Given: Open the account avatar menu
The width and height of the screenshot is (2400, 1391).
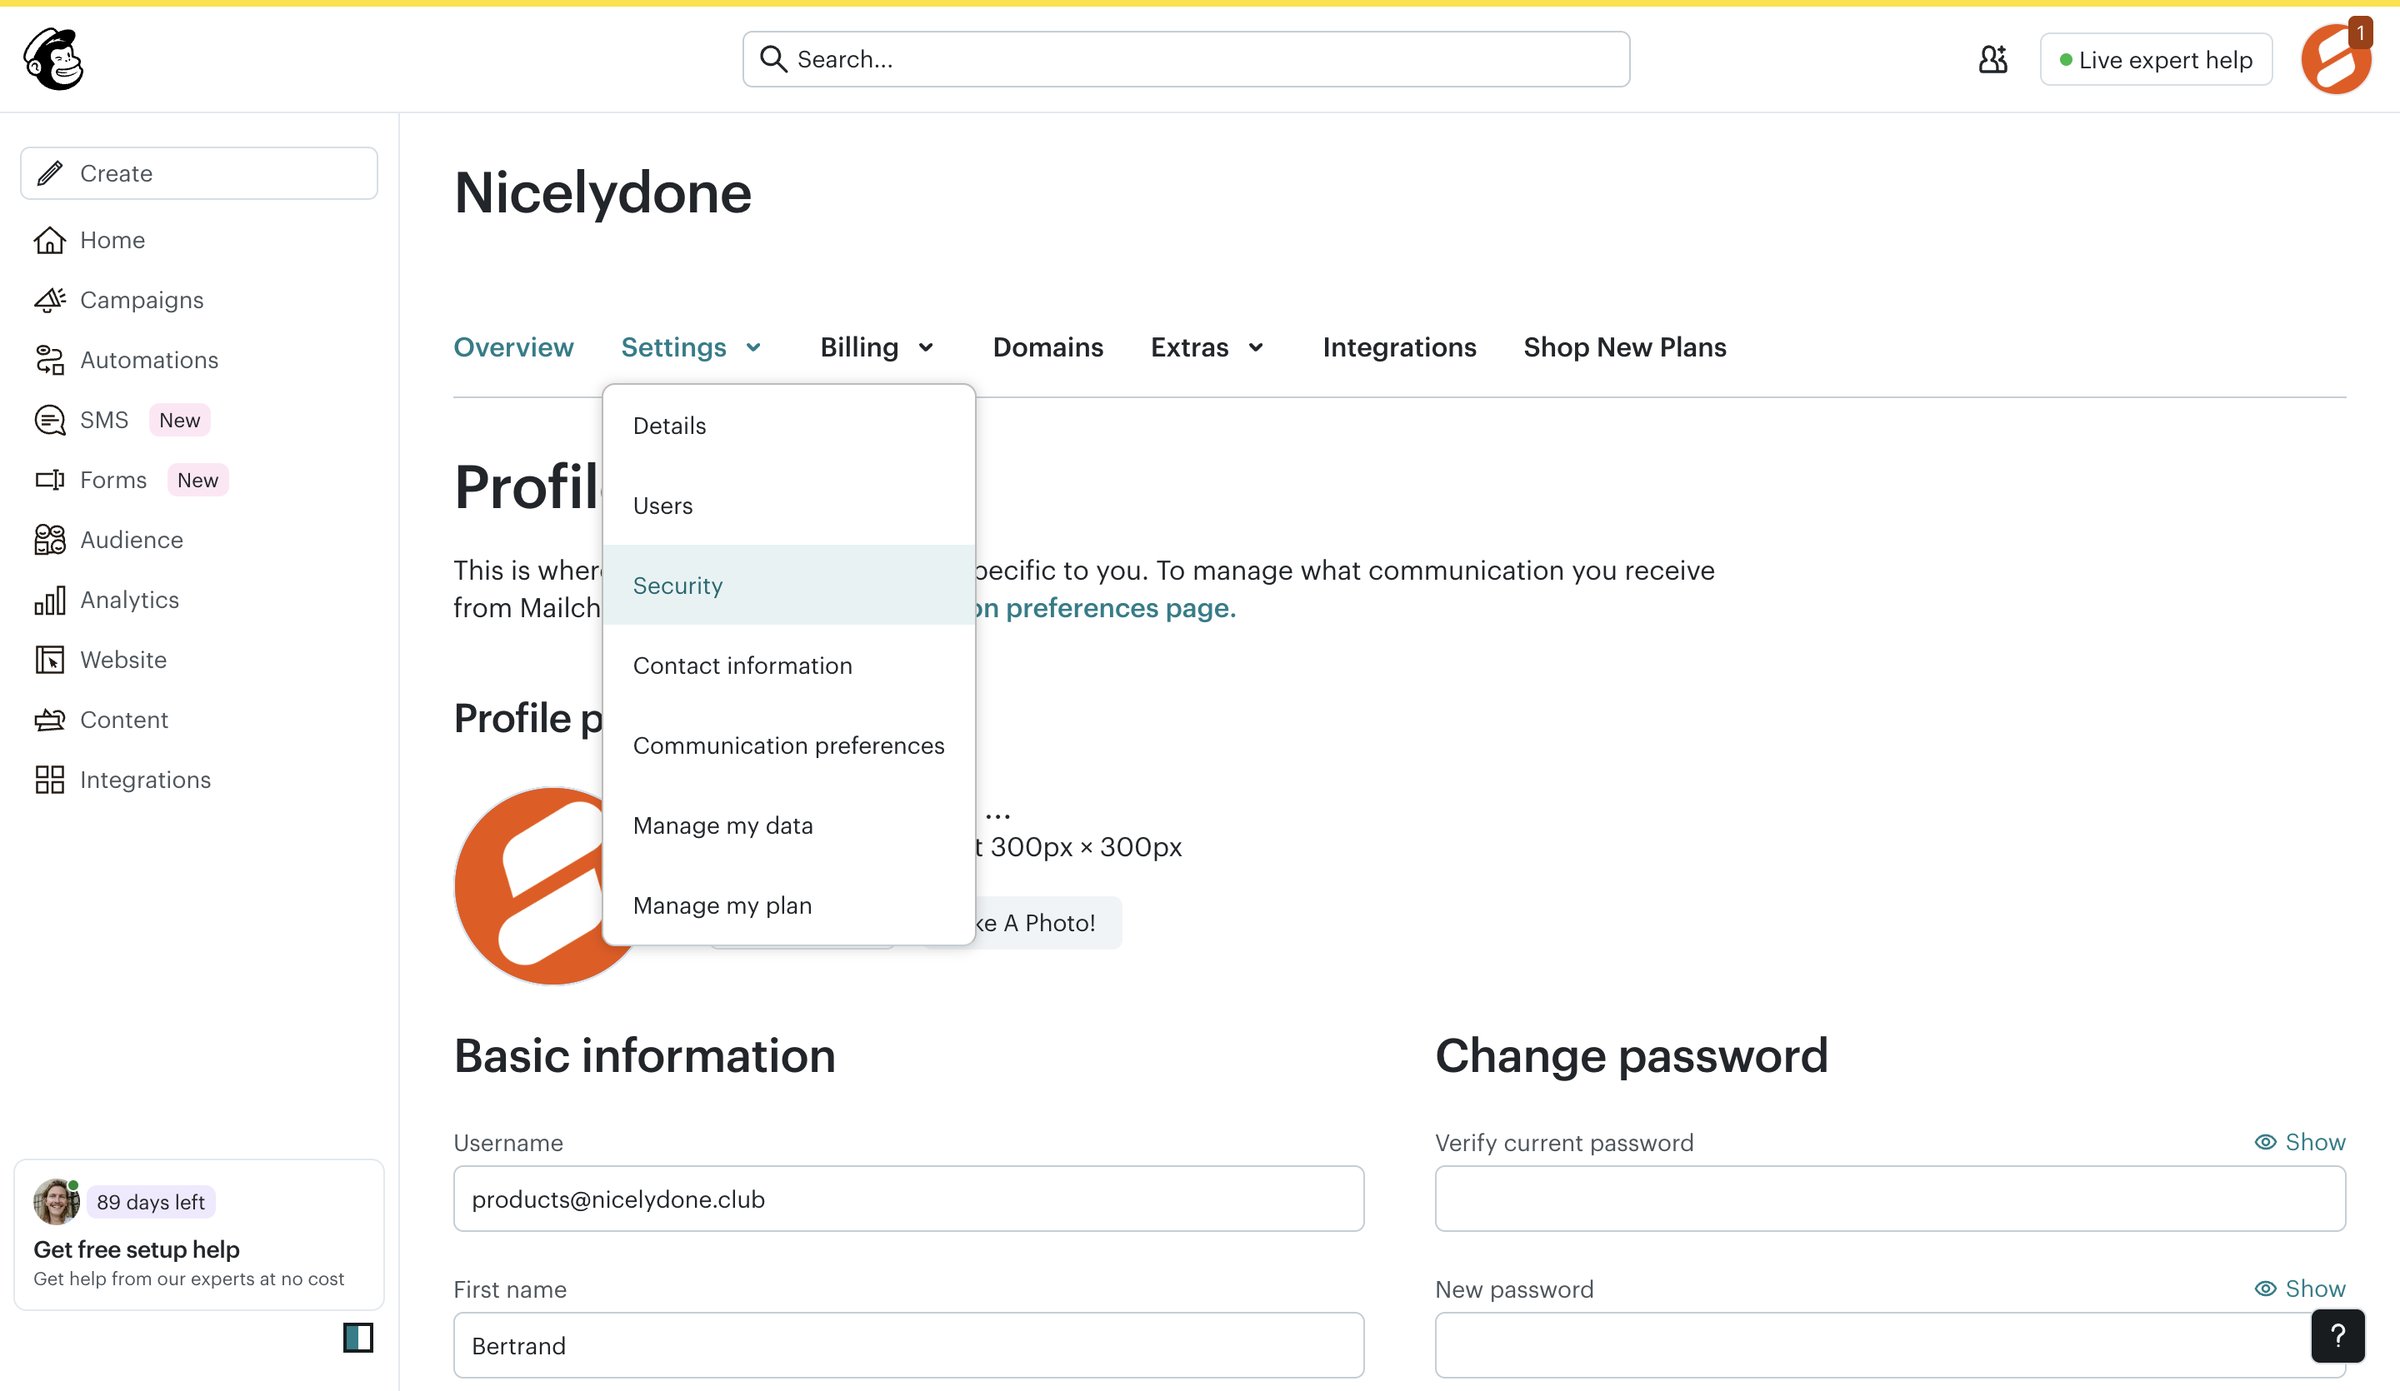Looking at the screenshot, I should [2336, 59].
